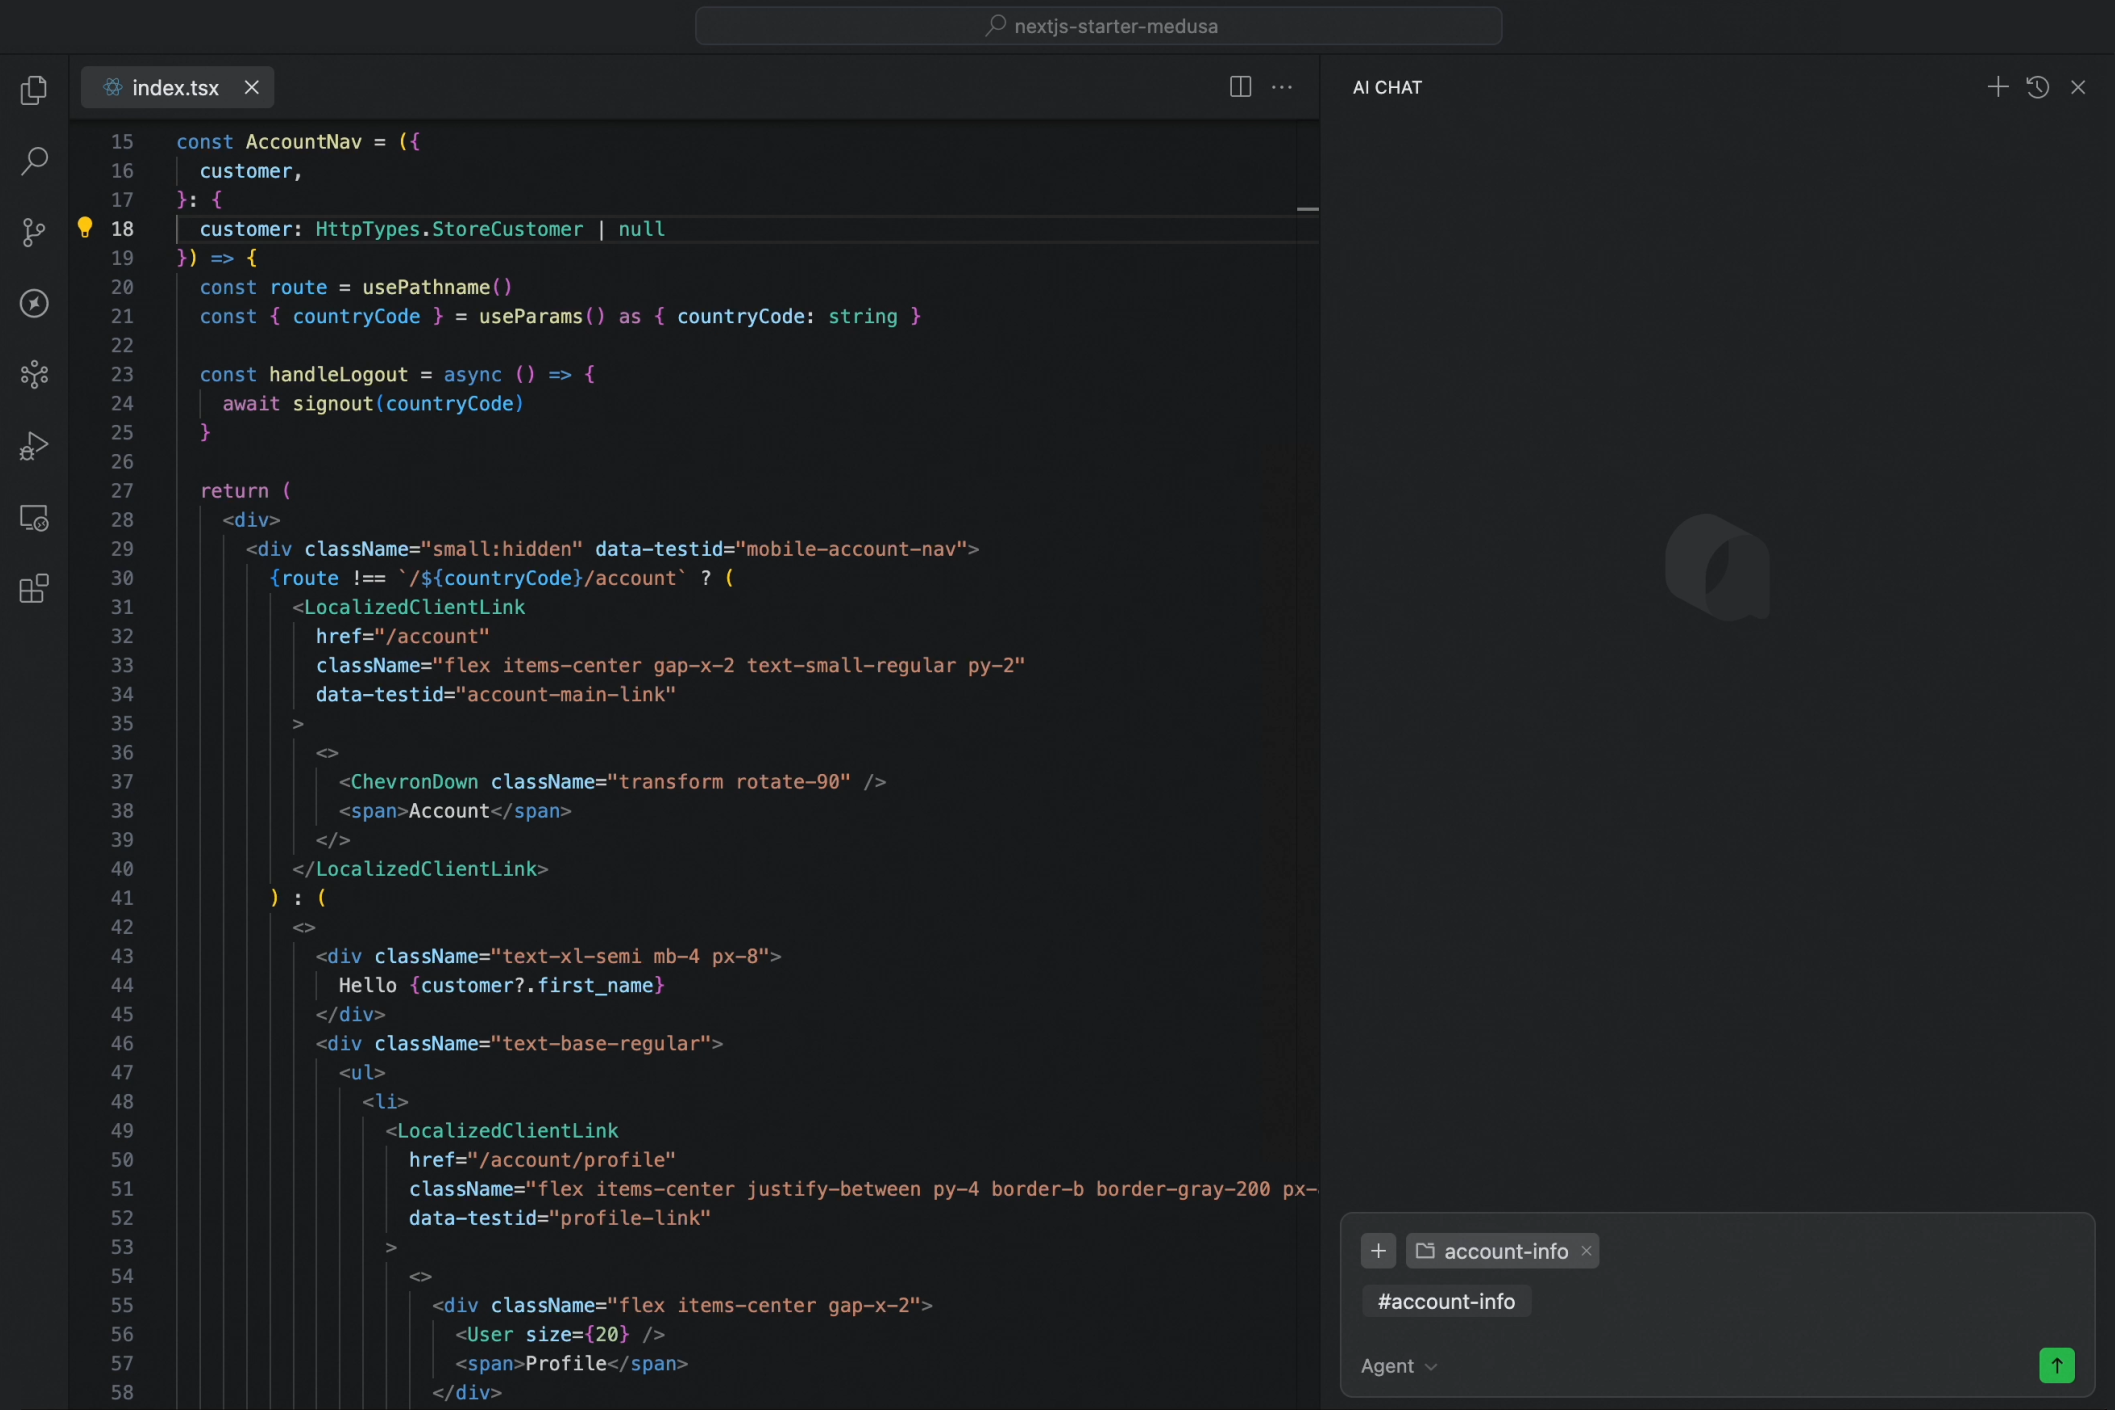Click the #account-info tag in chat input
This screenshot has width=2115, height=1410.
click(1446, 1301)
